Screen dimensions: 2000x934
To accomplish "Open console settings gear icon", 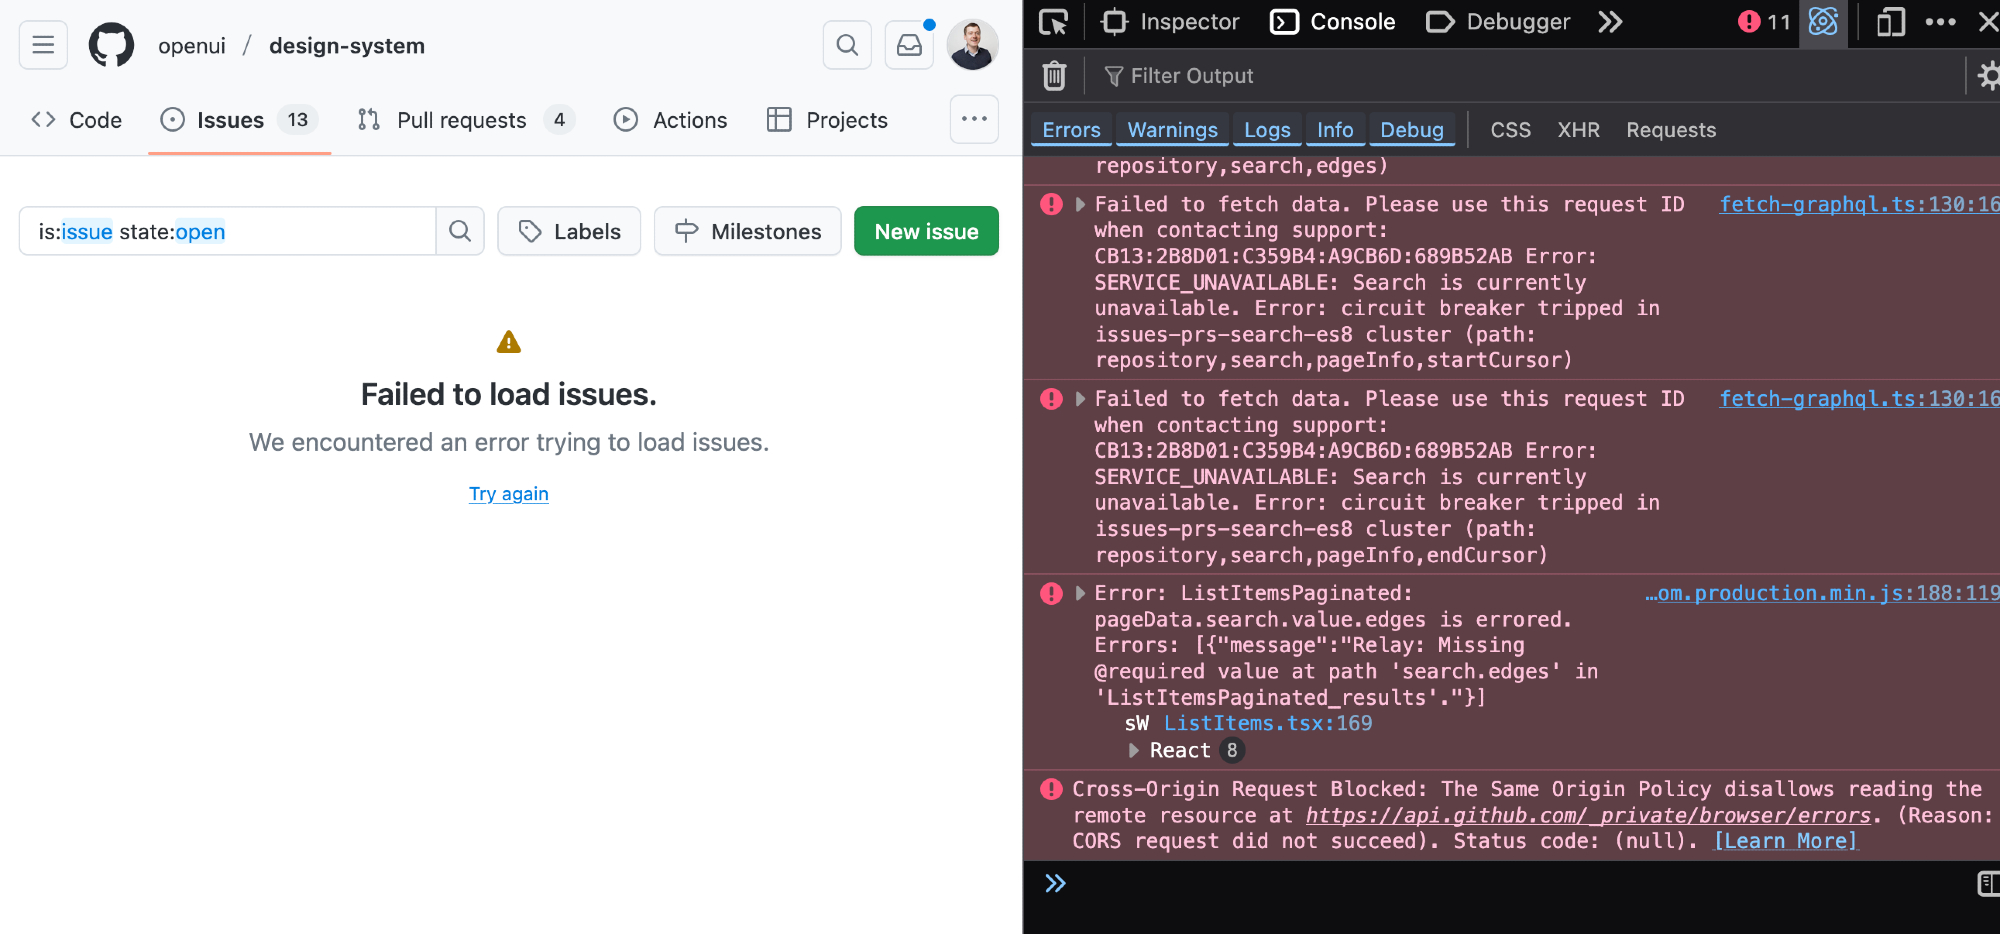I will tap(1988, 76).
